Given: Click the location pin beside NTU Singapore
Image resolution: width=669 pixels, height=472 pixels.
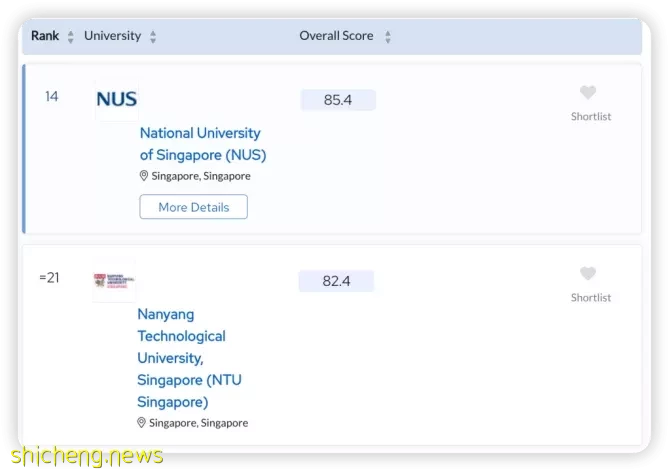Looking at the screenshot, I should point(141,423).
